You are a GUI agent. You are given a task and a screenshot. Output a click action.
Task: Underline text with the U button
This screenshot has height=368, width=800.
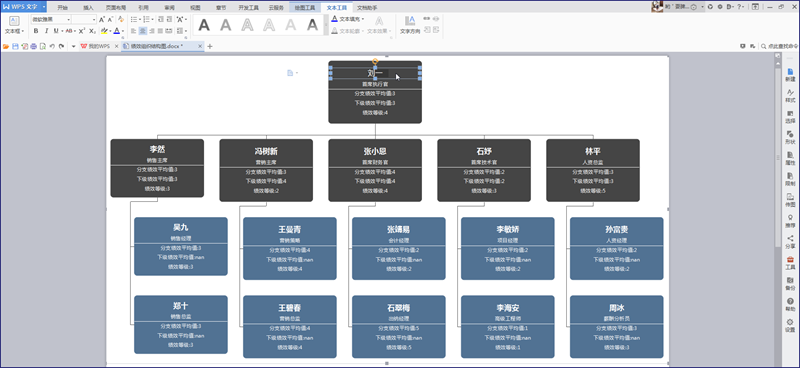(56, 31)
